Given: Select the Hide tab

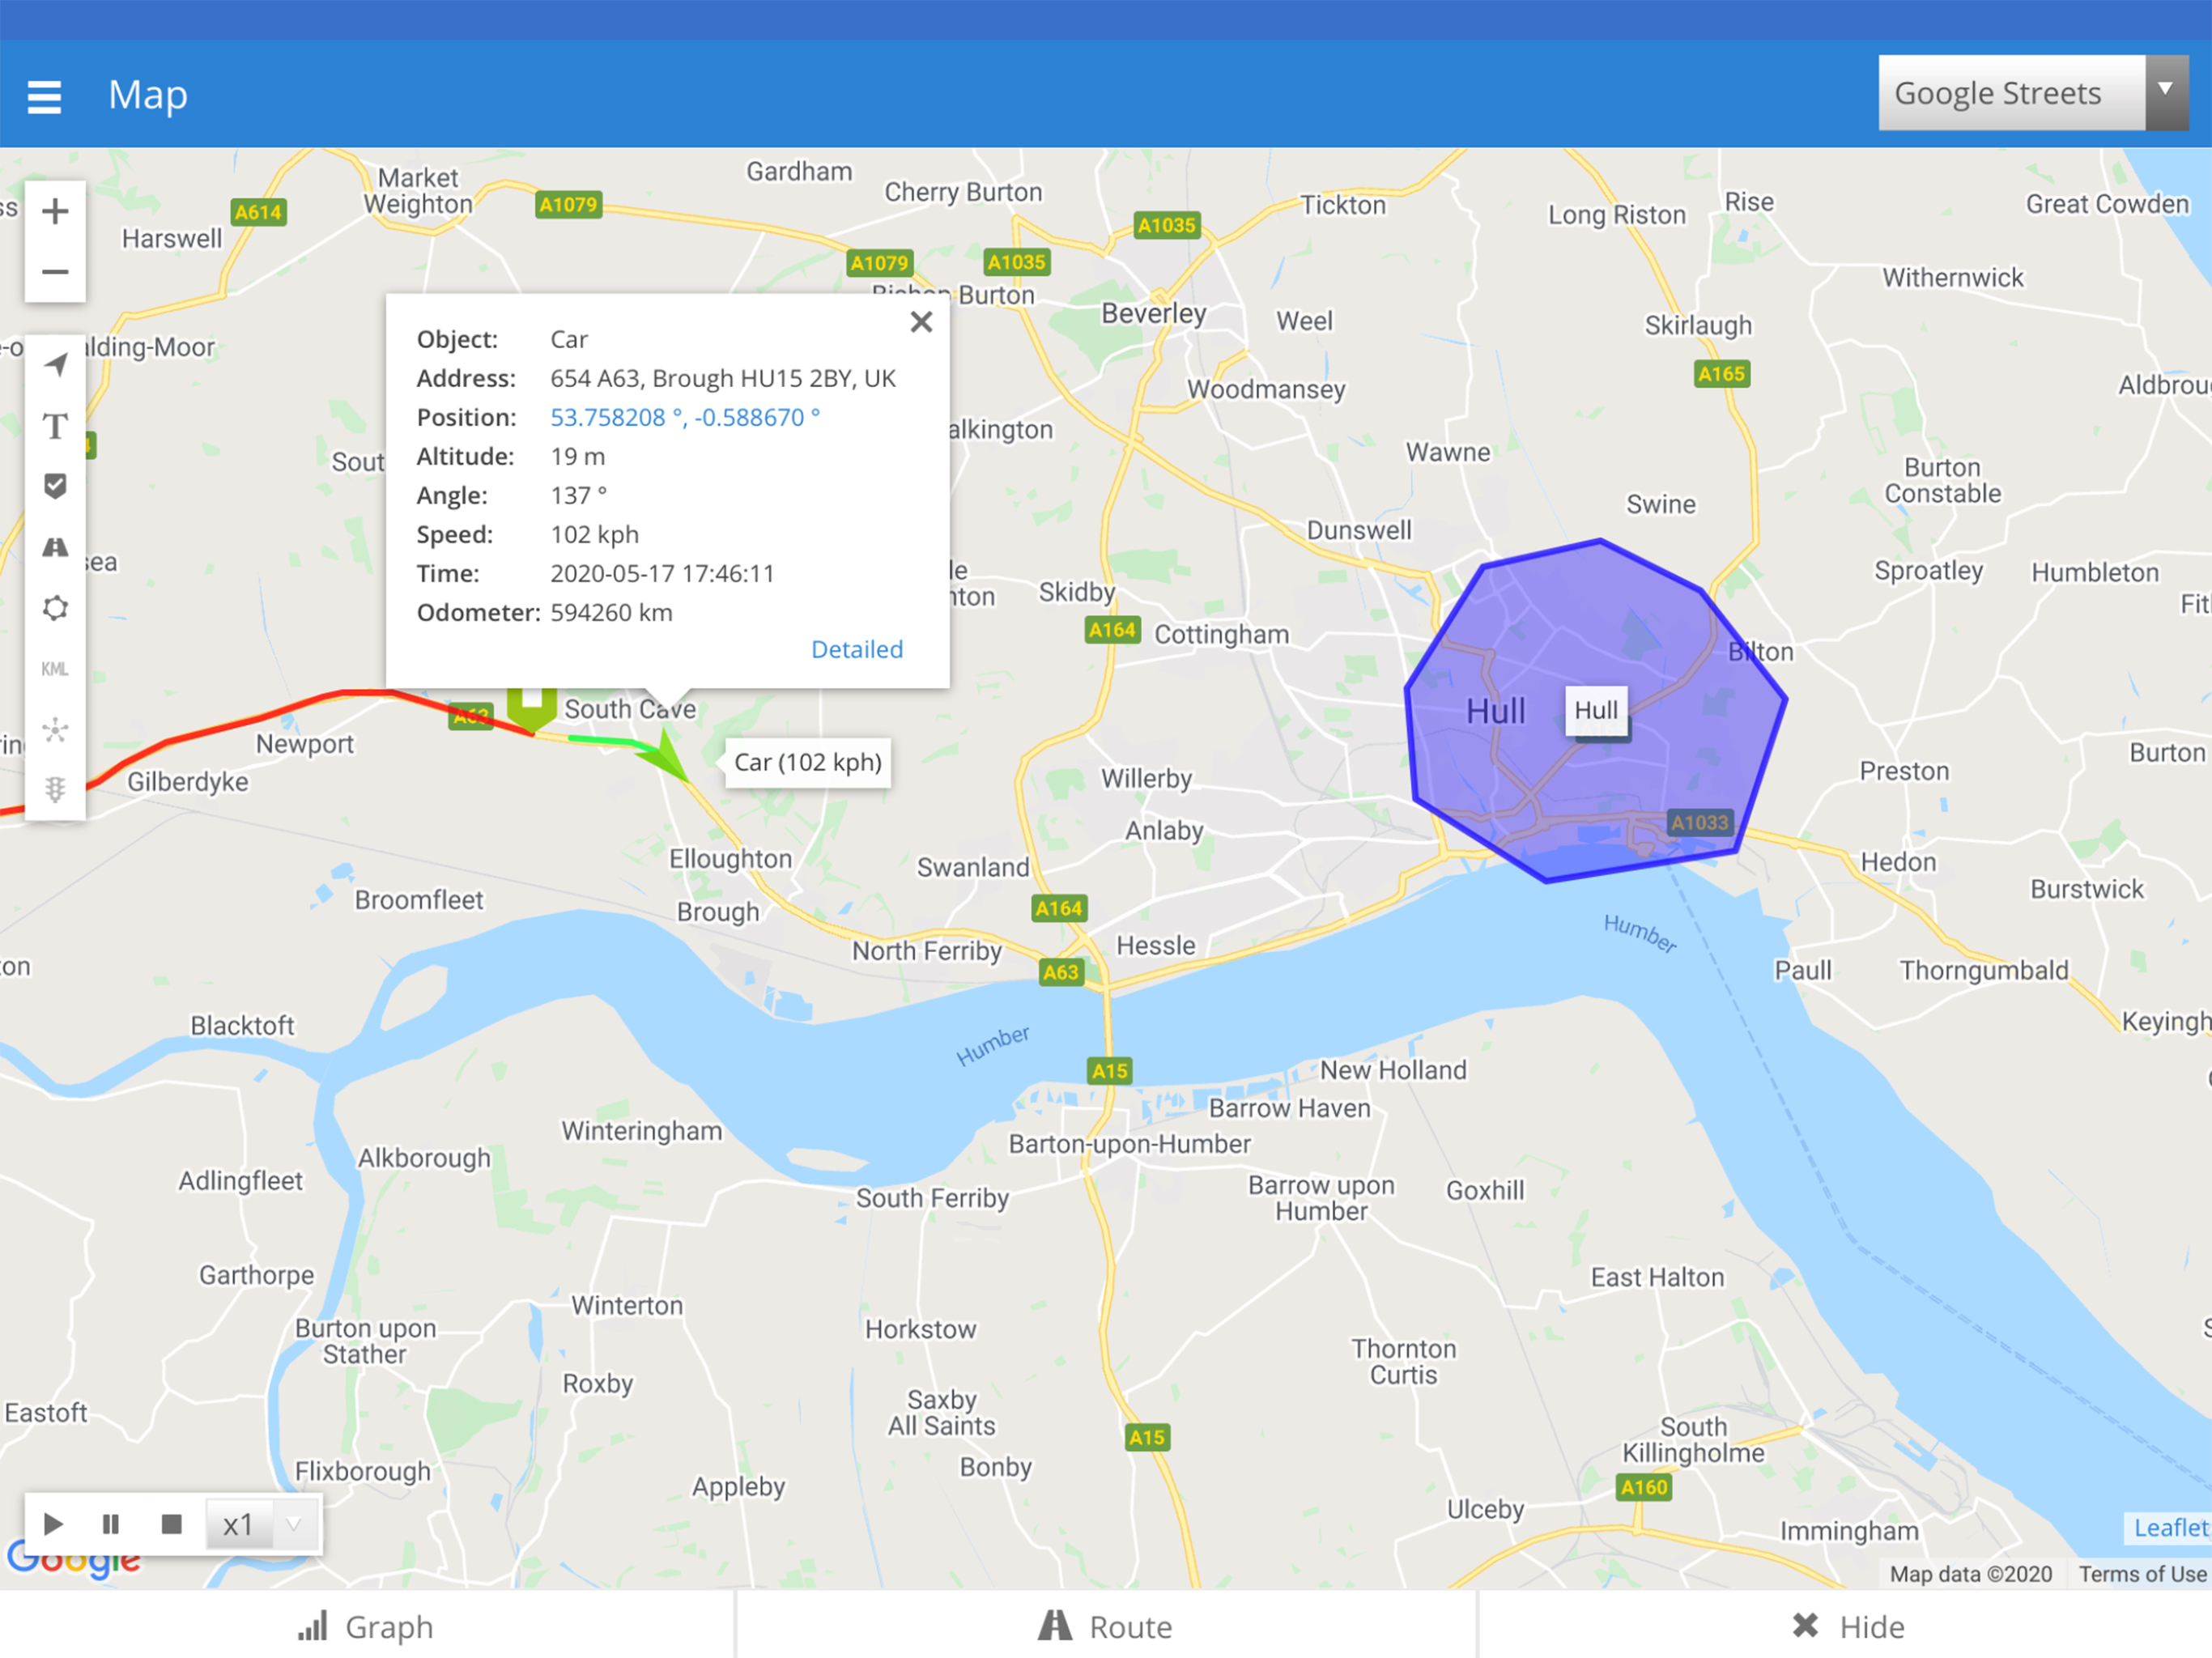Looking at the screenshot, I should 1846,1626.
